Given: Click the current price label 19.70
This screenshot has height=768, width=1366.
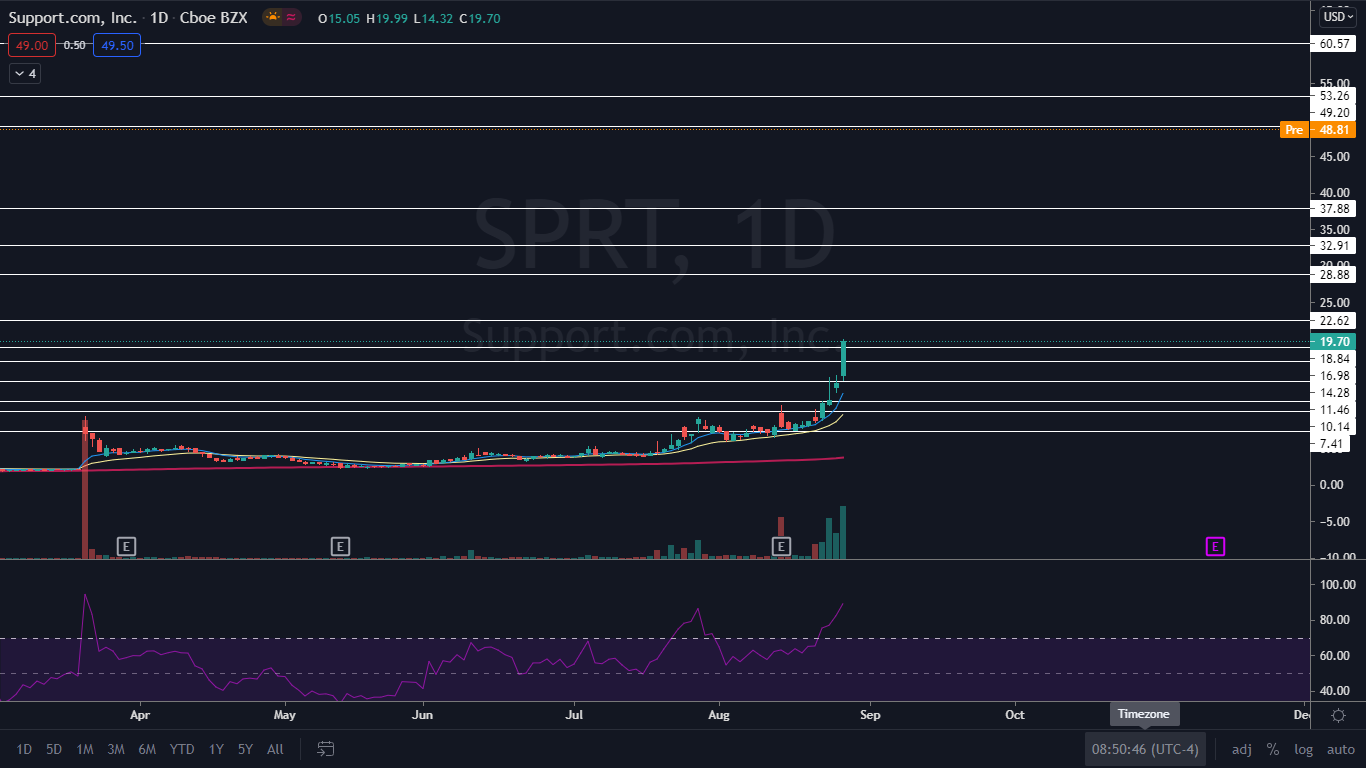Looking at the screenshot, I should 1335,341.
